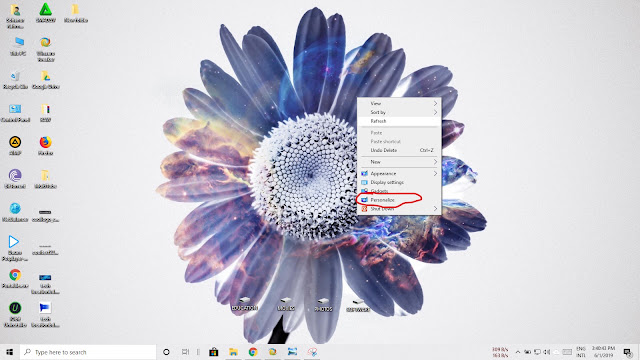Select the Control Panel desktop icon

(x=15, y=113)
